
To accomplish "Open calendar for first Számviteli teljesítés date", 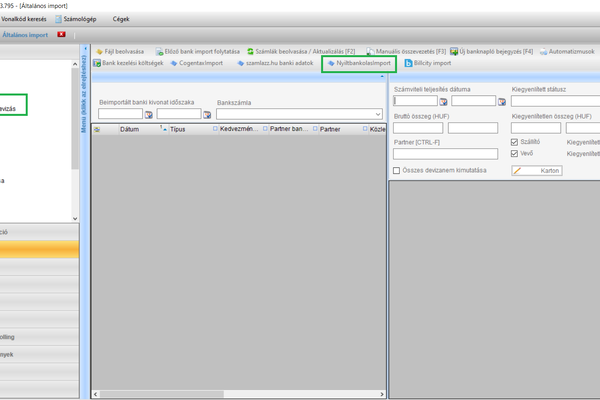I will pos(444,101).
